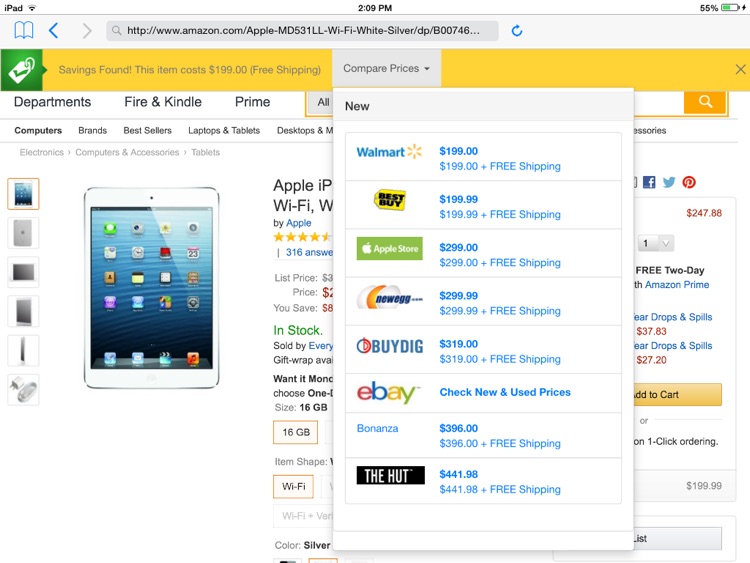Select the first iPad front thumbnail
Image resolution: width=750 pixels, height=563 pixels.
click(x=23, y=194)
